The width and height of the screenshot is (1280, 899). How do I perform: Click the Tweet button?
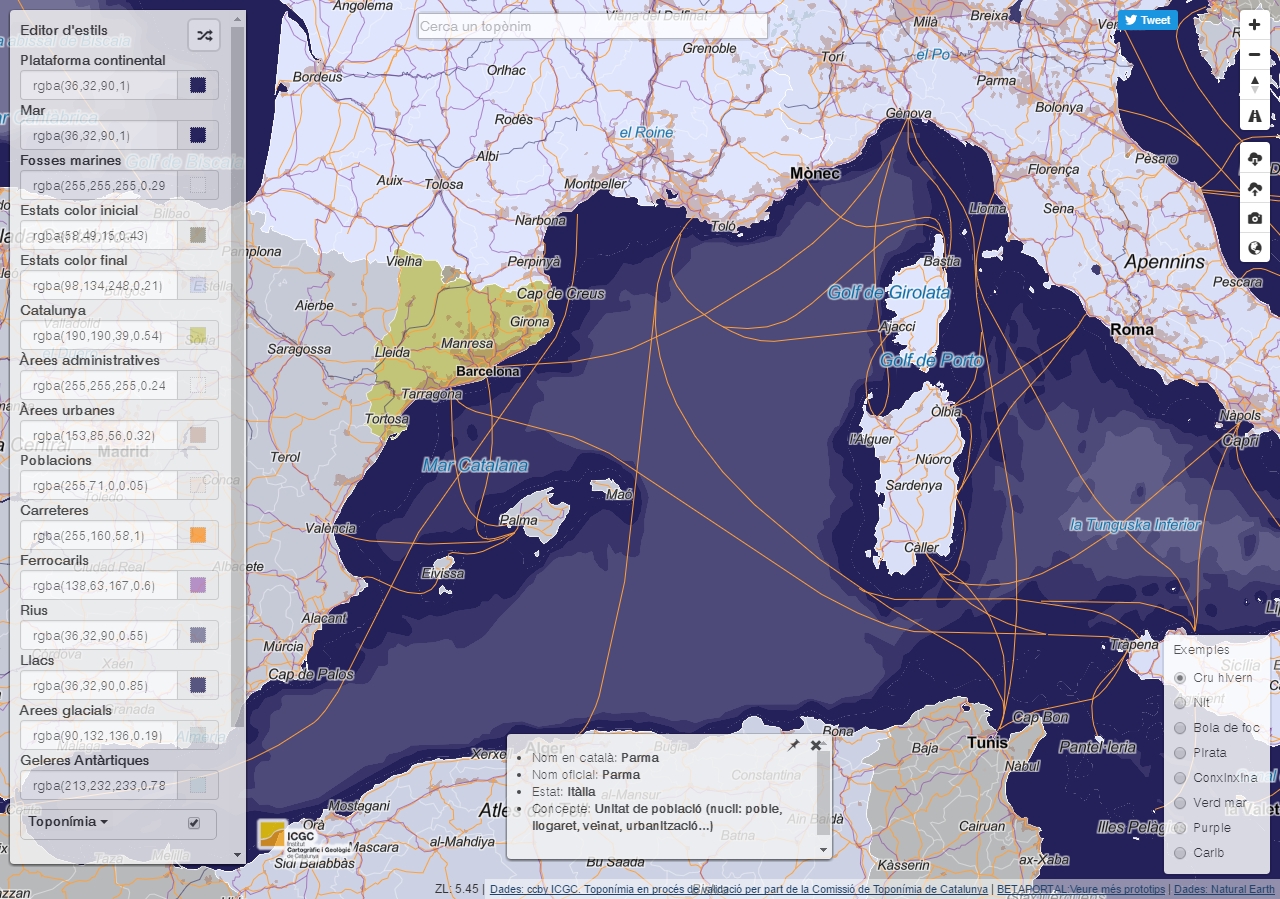(1147, 20)
